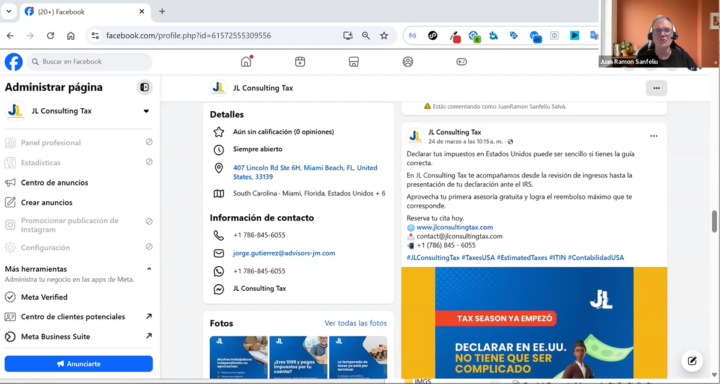Click the Facebook logo
This screenshot has height=384, width=720.
click(x=14, y=62)
